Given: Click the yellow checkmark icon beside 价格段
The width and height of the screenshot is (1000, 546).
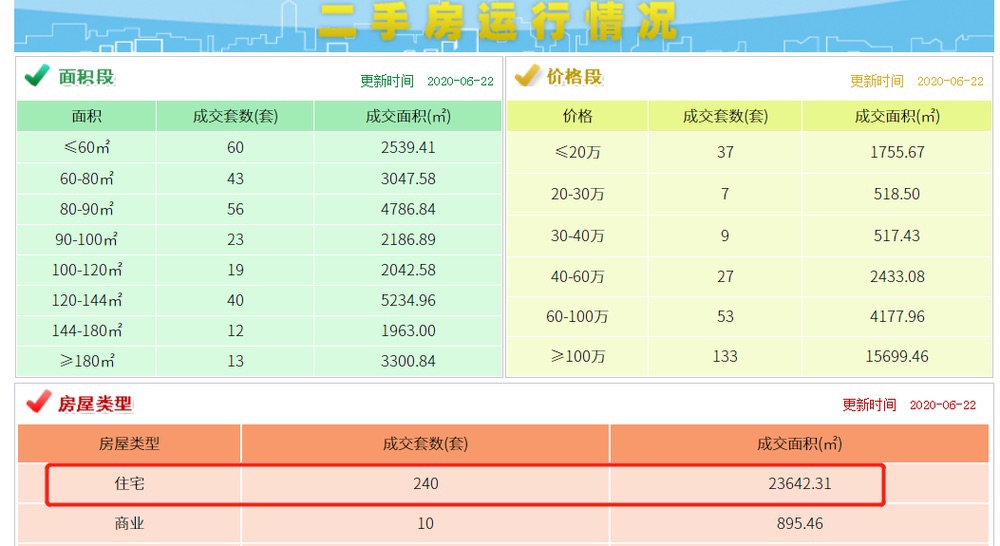Looking at the screenshot, I should [x=527, y=76].
